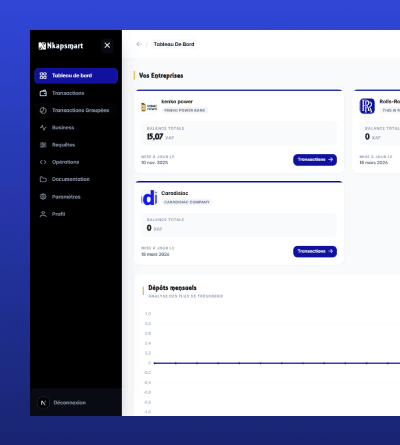Select the Transactions Groupées clock icon
Viewport: 400px width, 445px height.
click(43, 110)
